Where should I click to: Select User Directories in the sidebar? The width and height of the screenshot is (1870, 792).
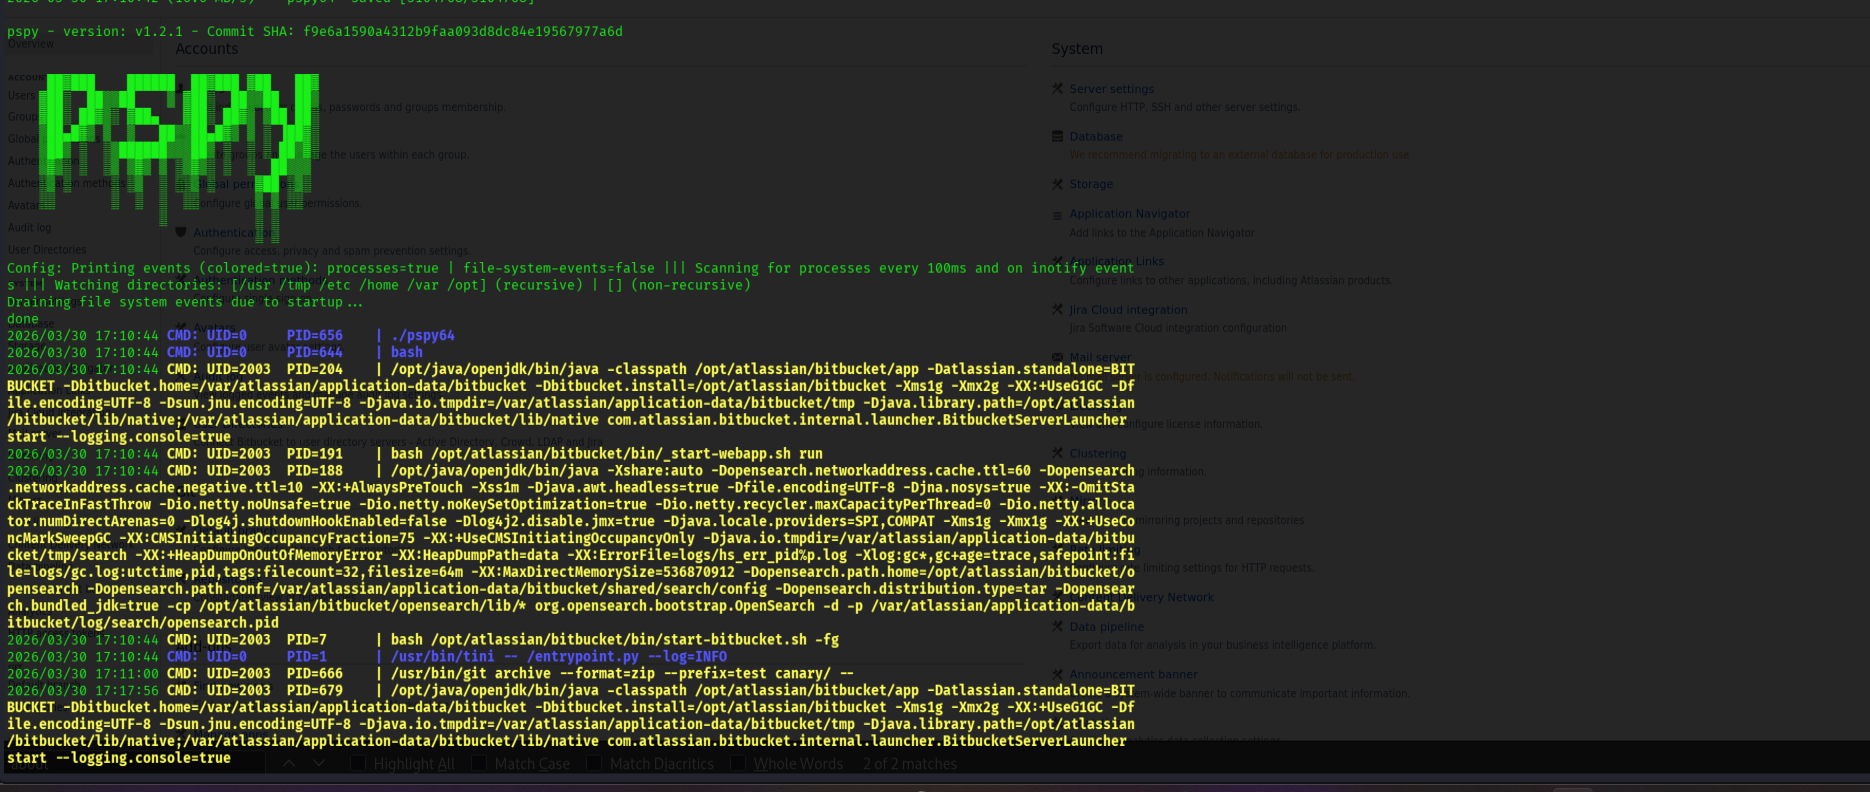(47, 250)
